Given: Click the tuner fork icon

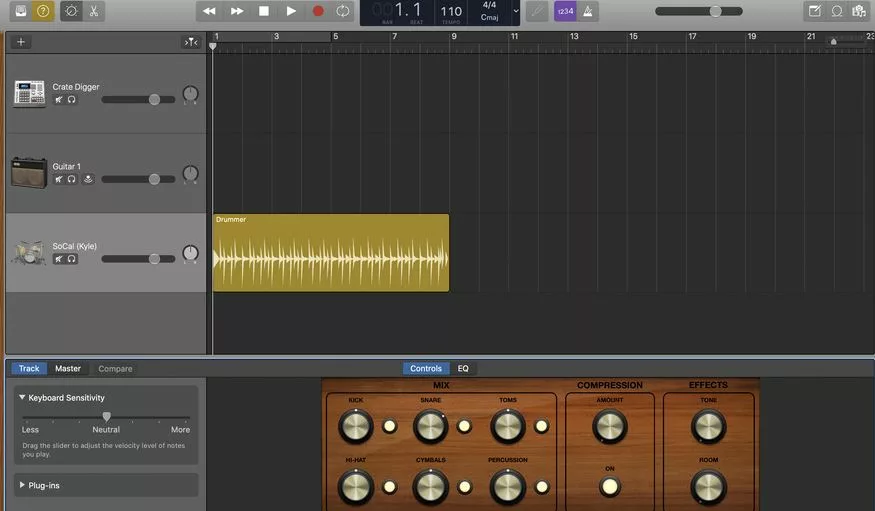Looking at the screenshot, I should pos(537,11).
